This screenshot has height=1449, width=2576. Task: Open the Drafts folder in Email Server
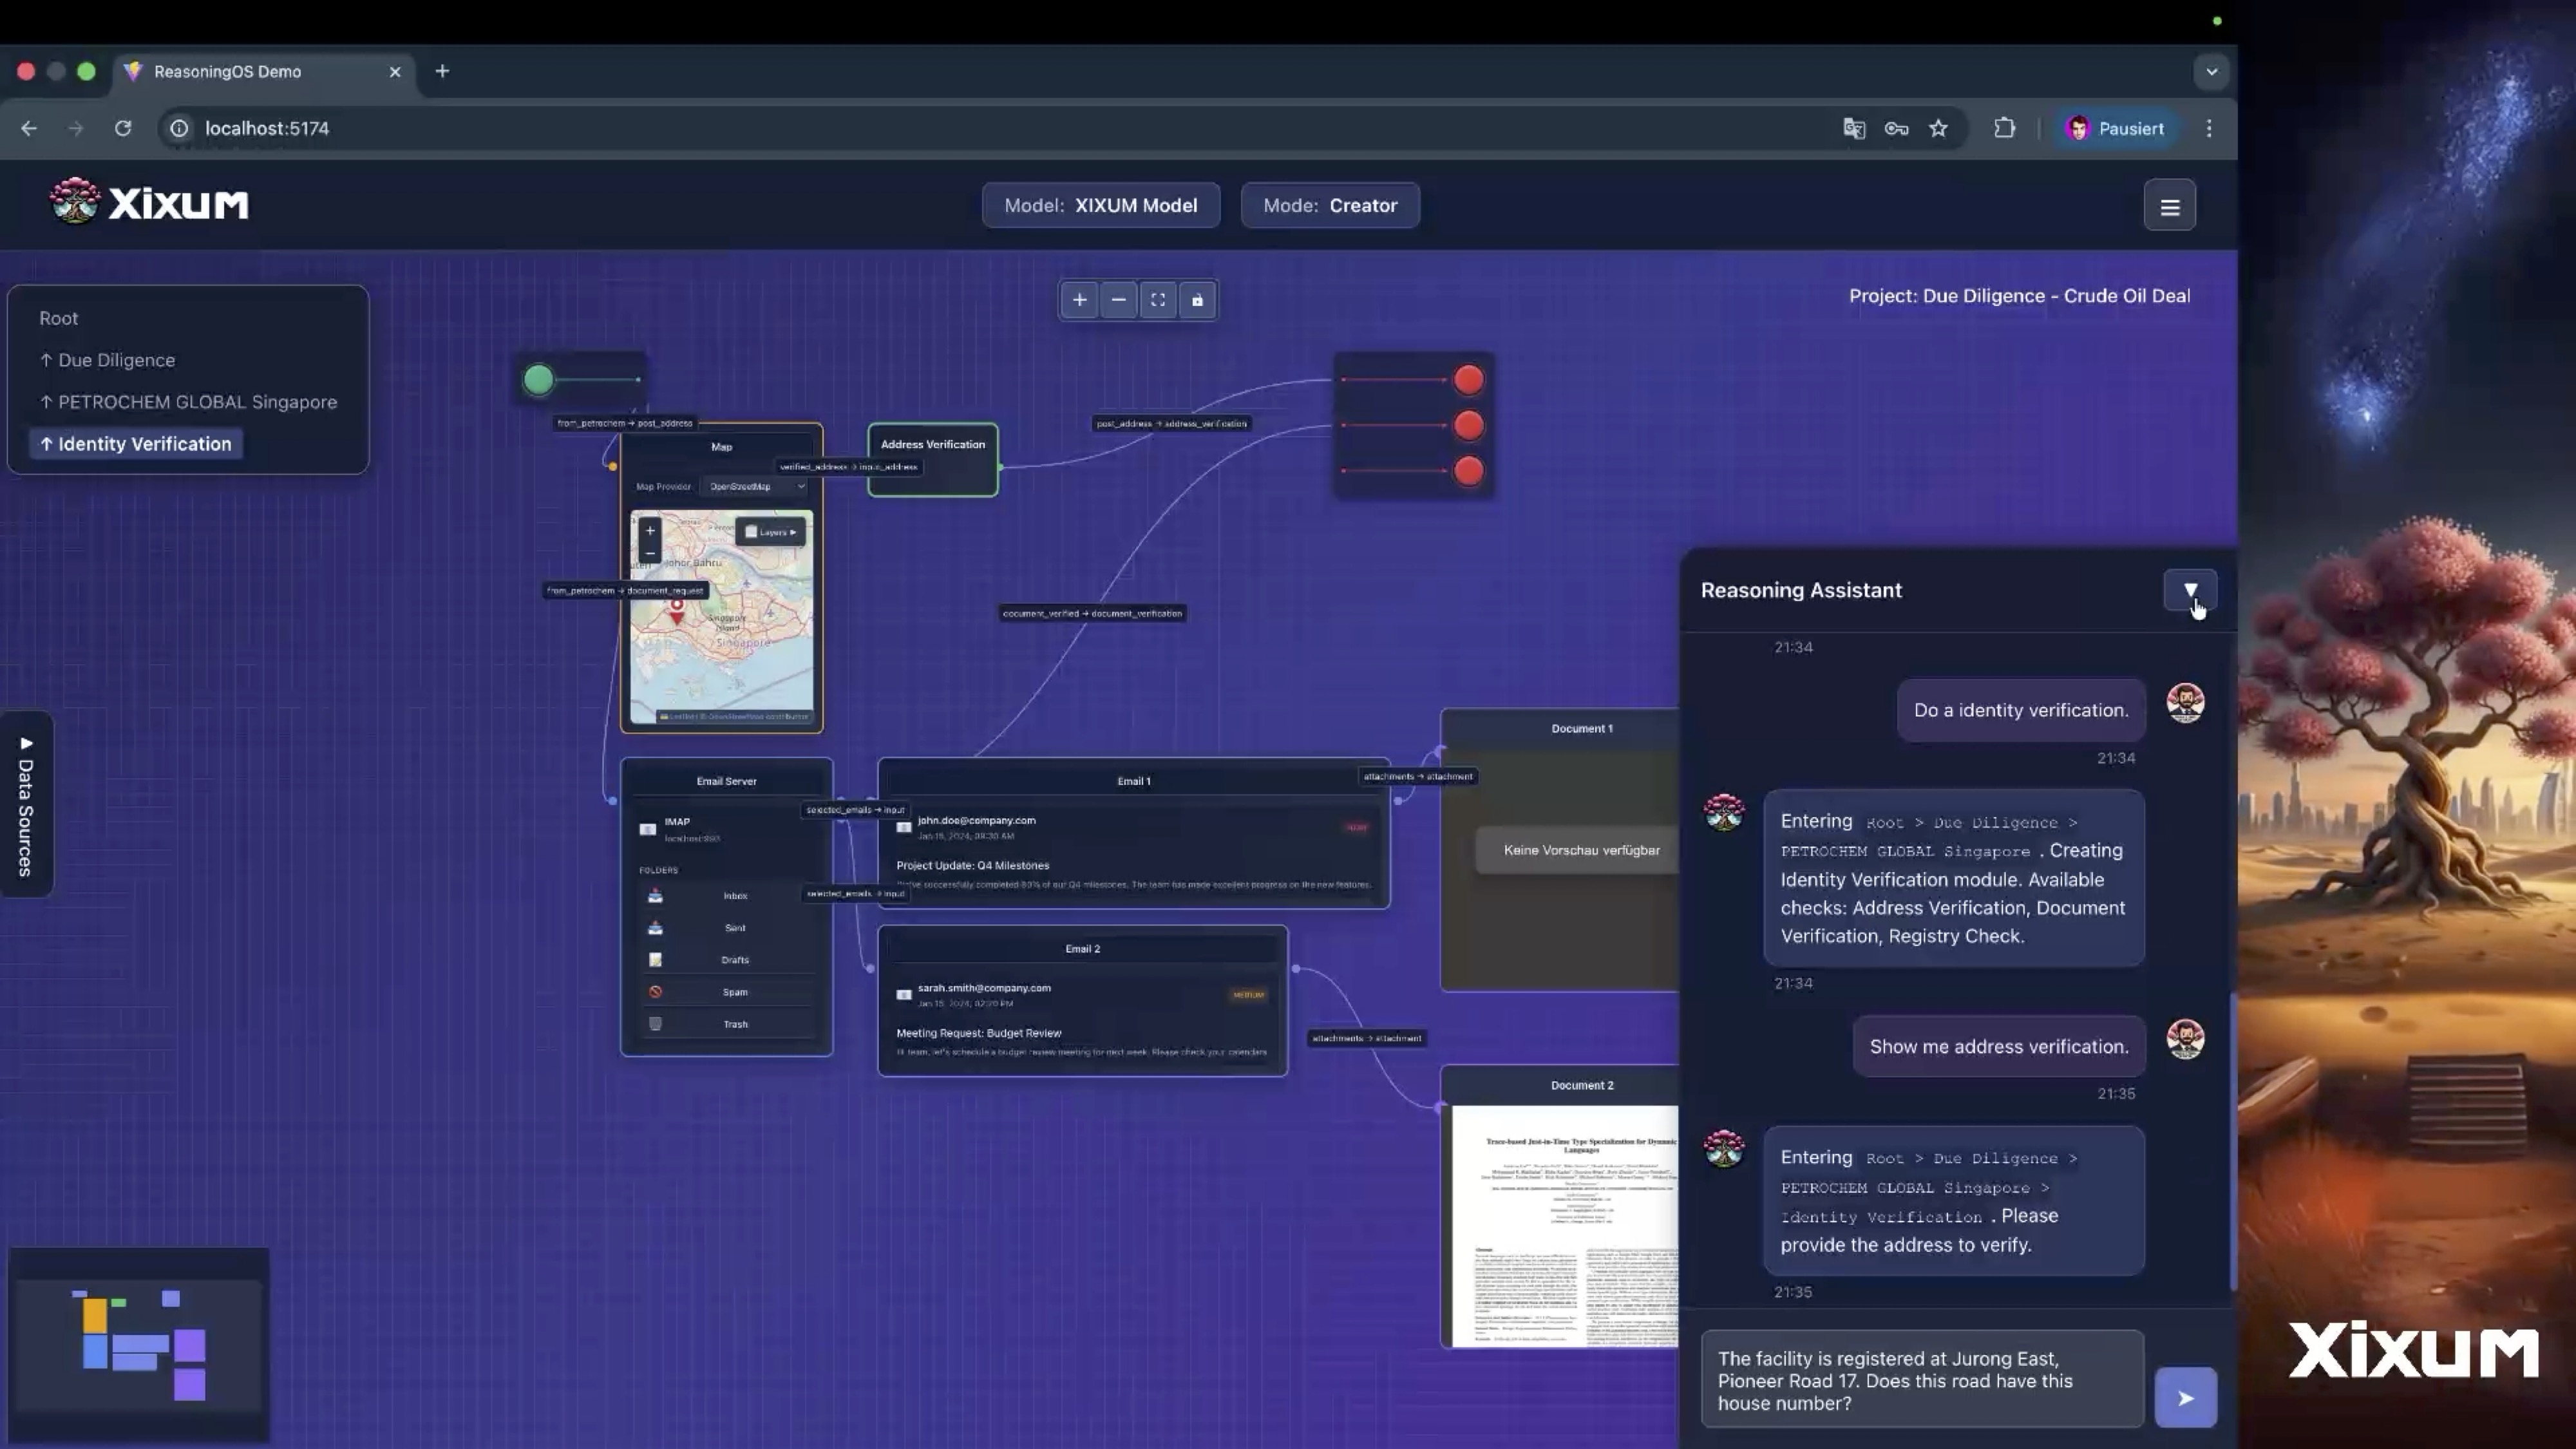[727, 960]
